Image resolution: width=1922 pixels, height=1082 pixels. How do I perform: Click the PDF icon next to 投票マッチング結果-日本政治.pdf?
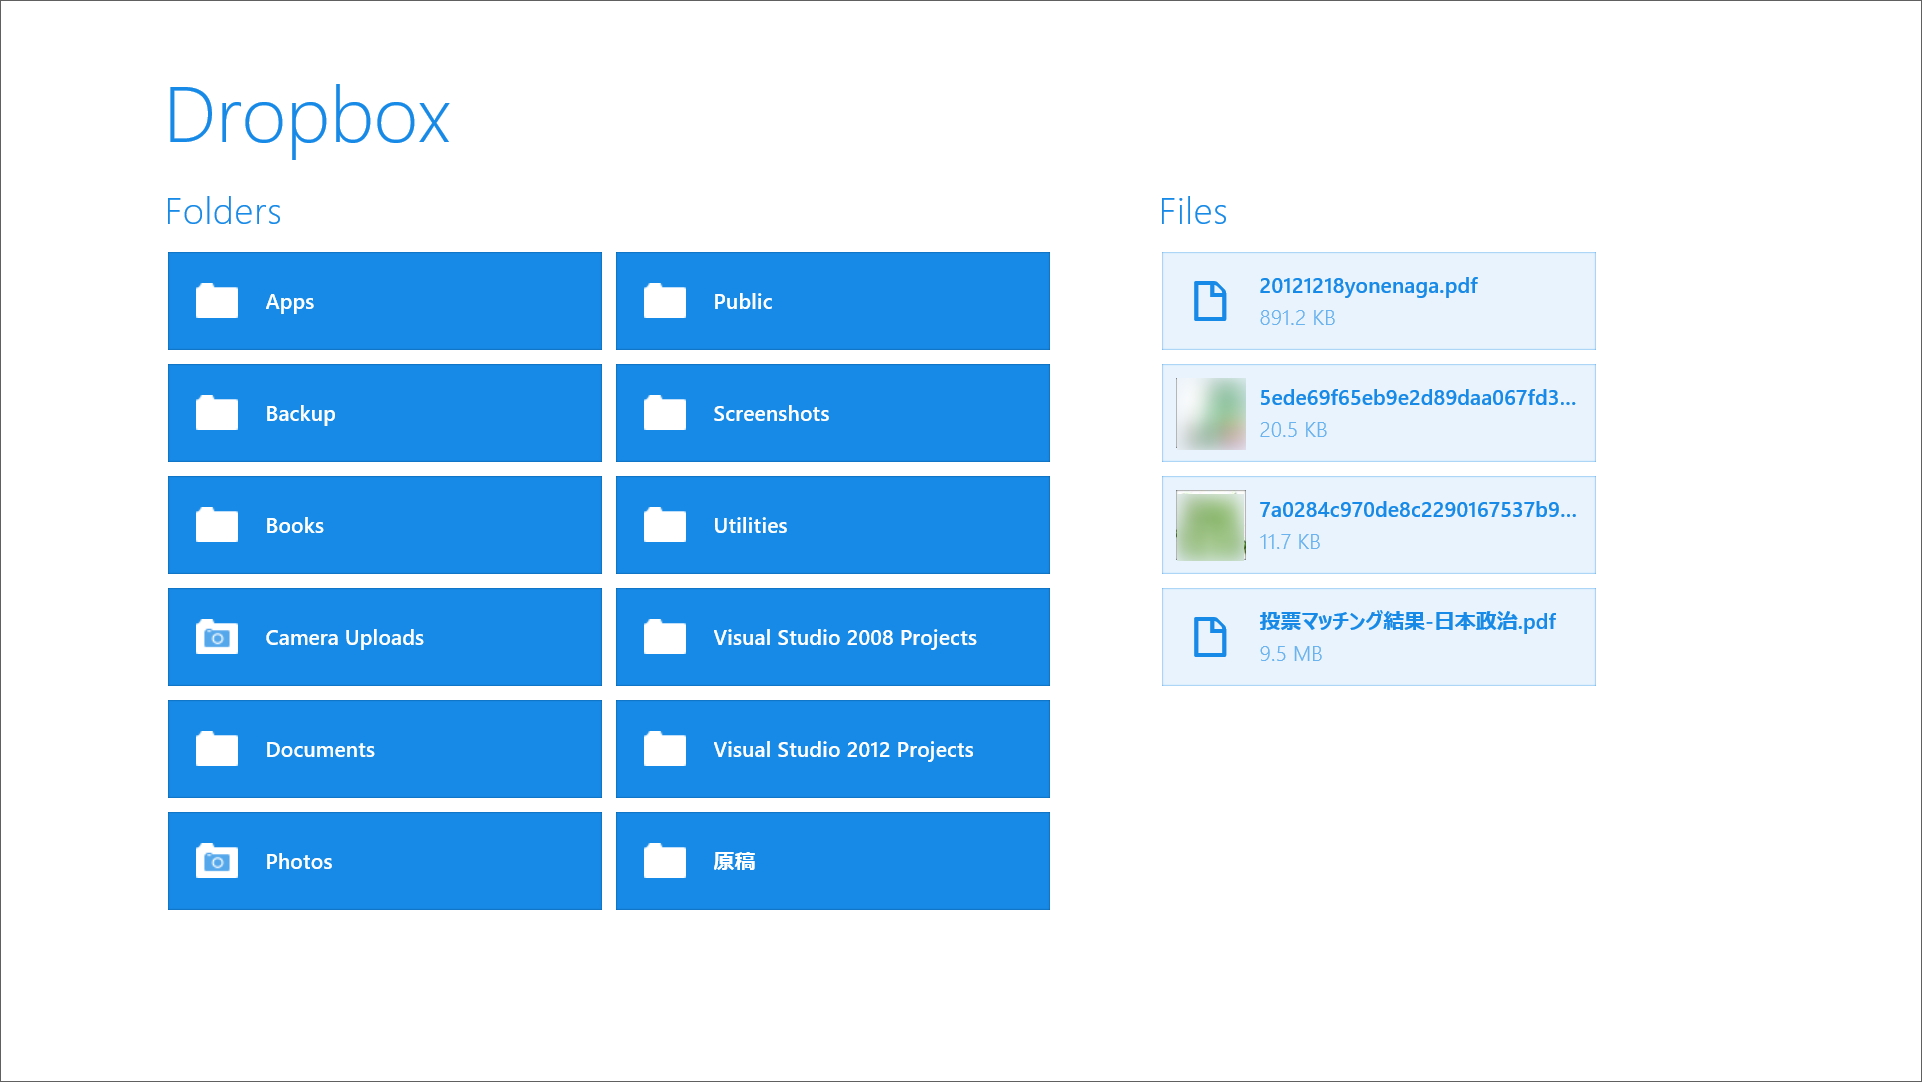pos(1209,636)
